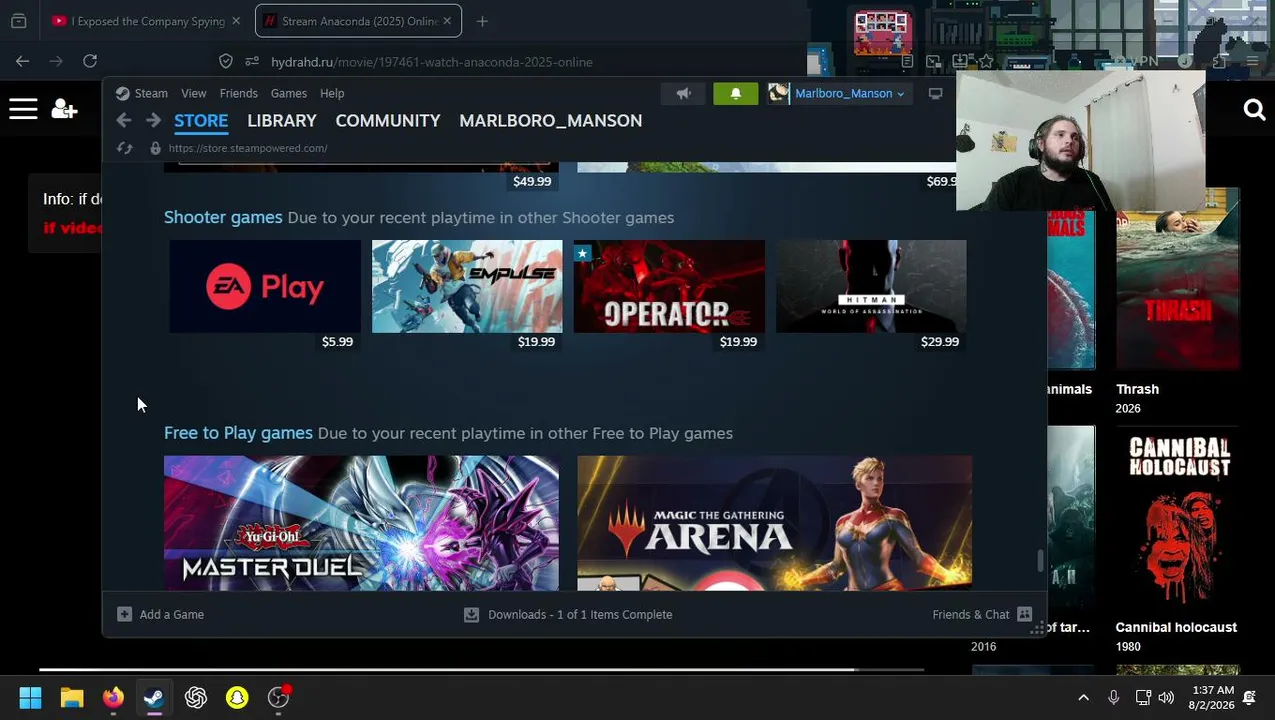
Task: Reload the Firefox browser page
Action: 90,61
